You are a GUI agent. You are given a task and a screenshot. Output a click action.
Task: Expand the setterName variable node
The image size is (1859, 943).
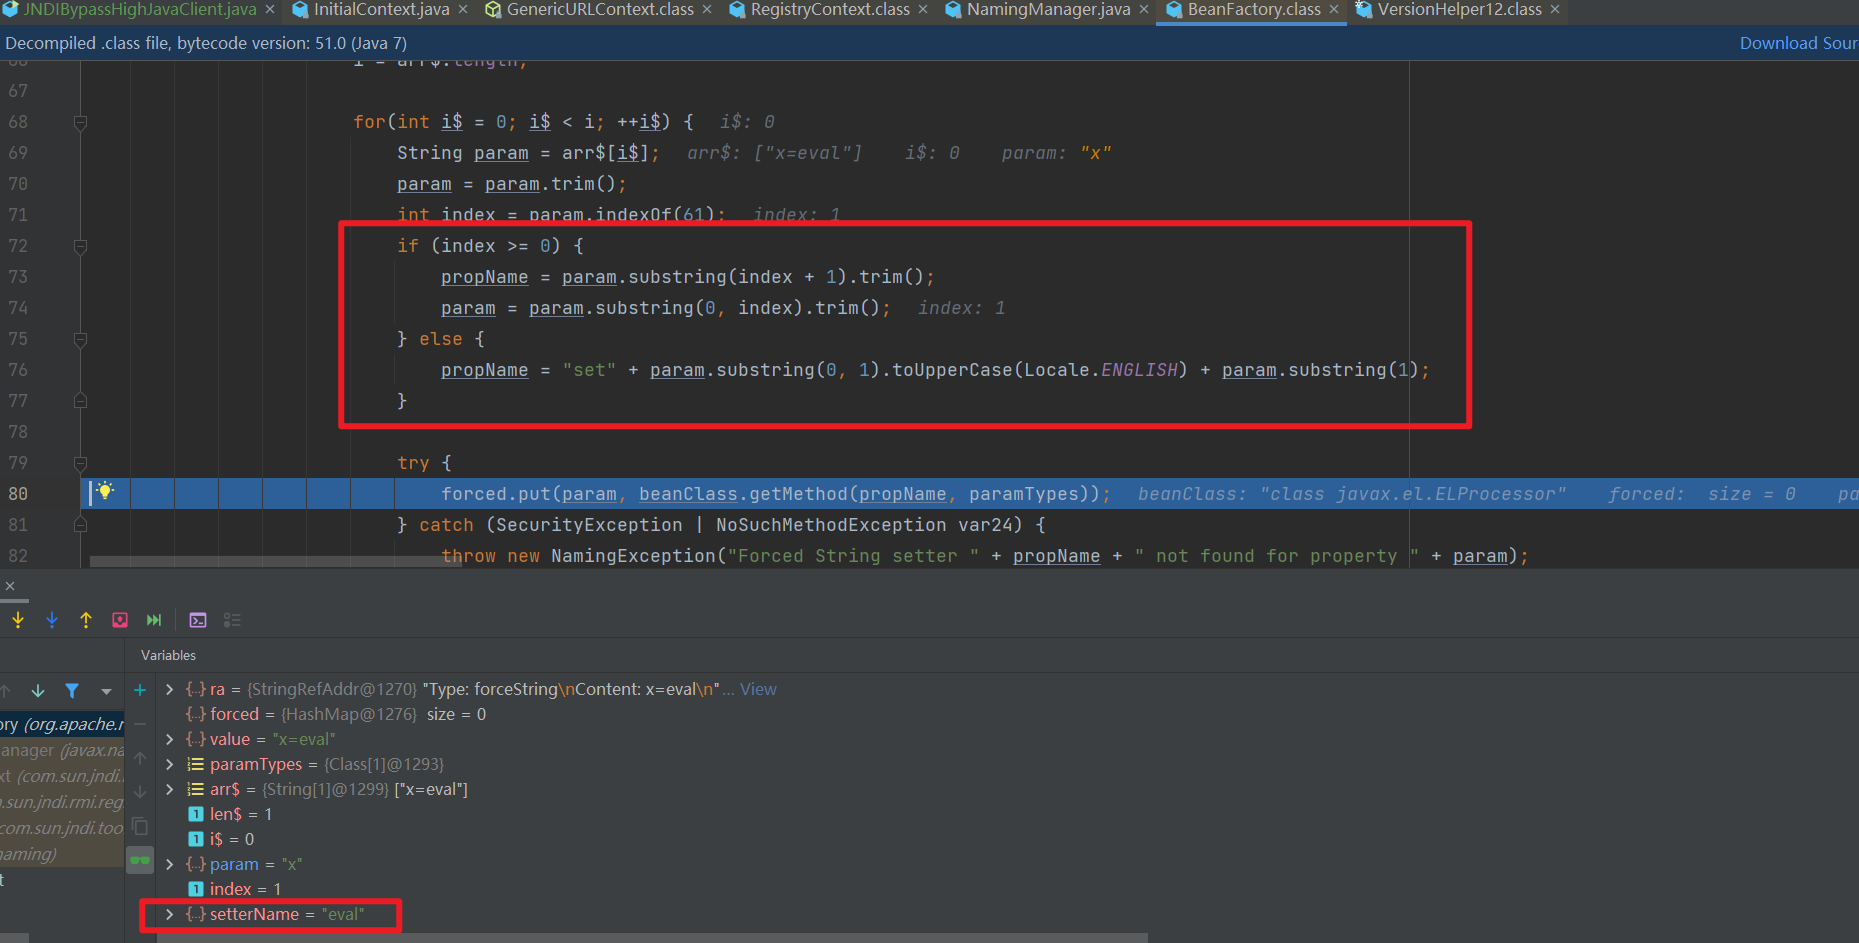170,914
